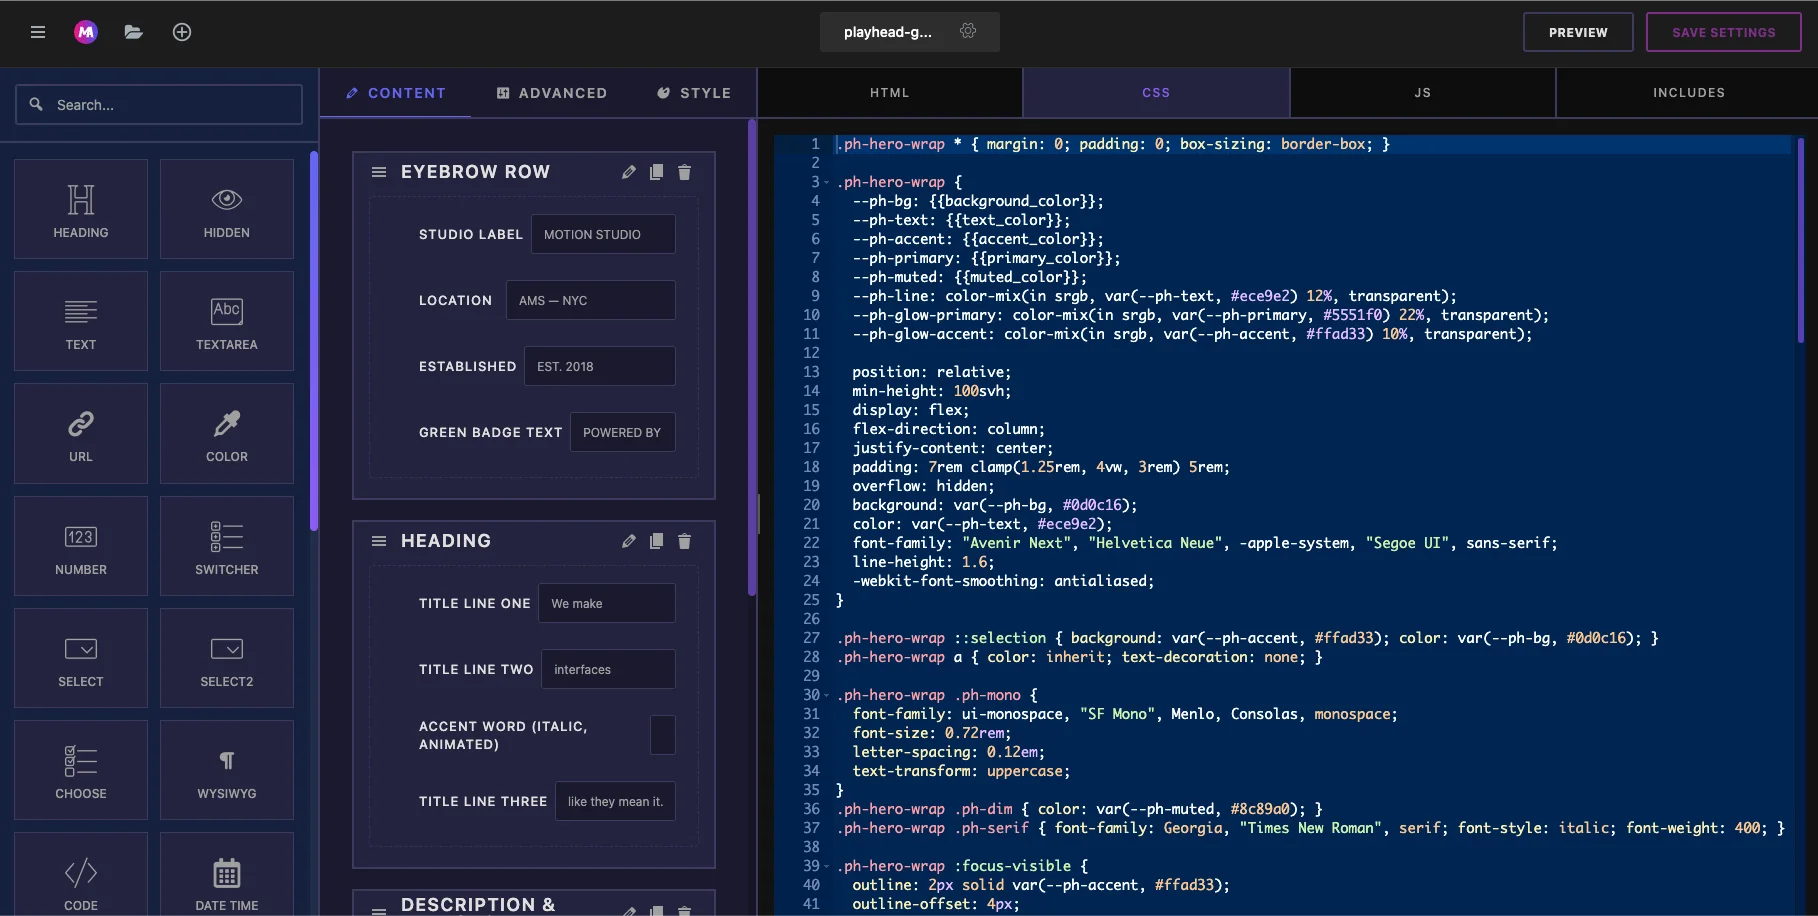Viewport: 1818px width, 916px height.
Task: Open the hamburger menu
Action: (38, 32)
